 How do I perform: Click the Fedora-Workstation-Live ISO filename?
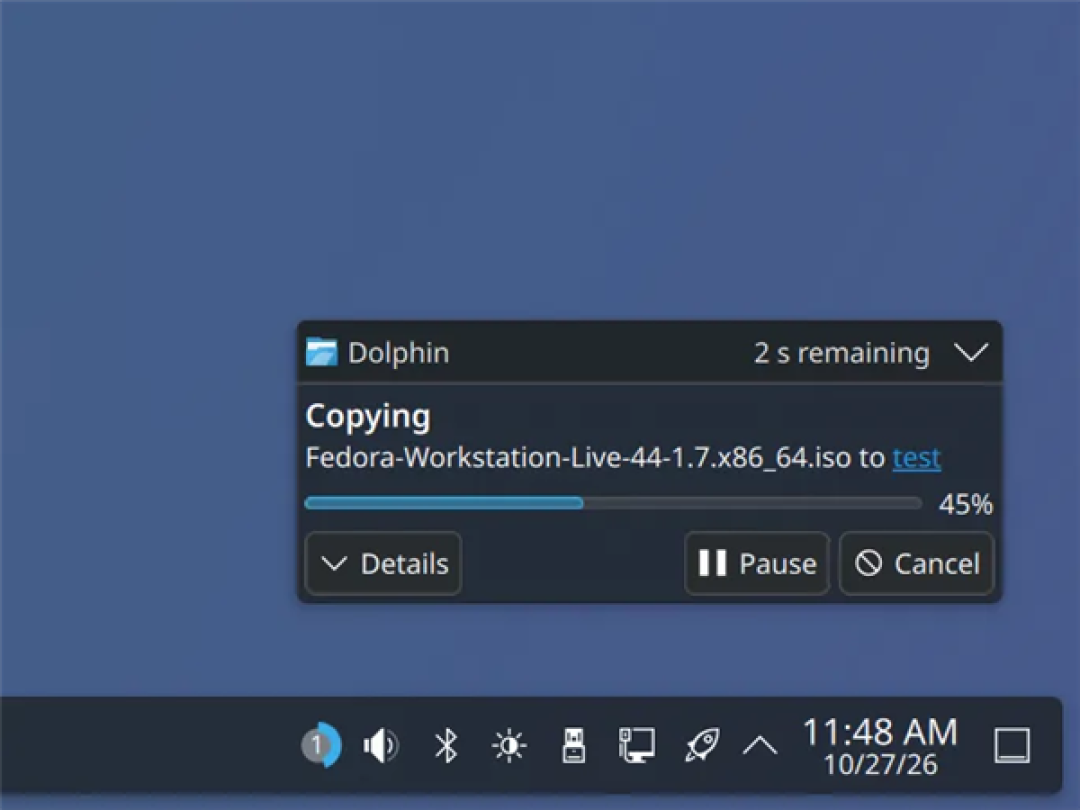(x=578, y=457)
